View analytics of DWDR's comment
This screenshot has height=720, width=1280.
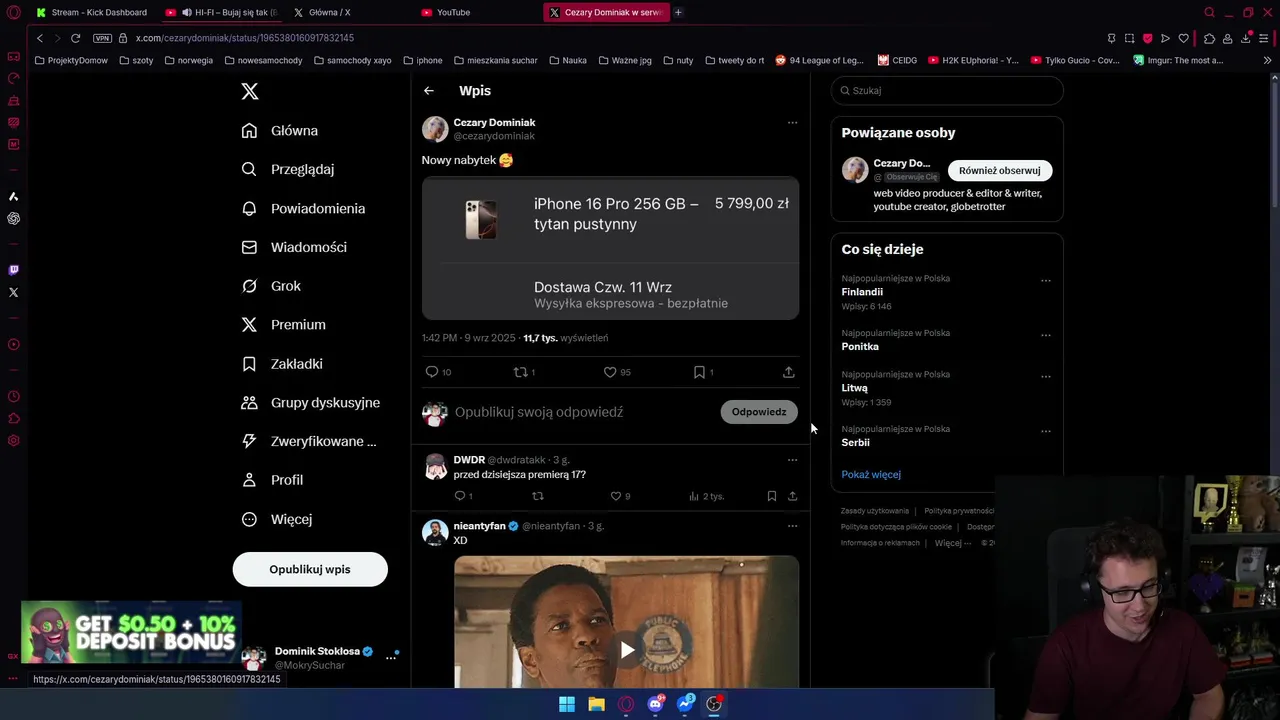[694, 496]
